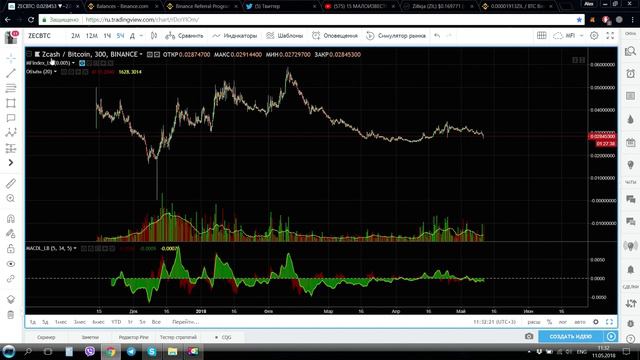Toggle stay in drawing mode
The height and width of the screenshot is (360, 640).
tap(11, 233)
